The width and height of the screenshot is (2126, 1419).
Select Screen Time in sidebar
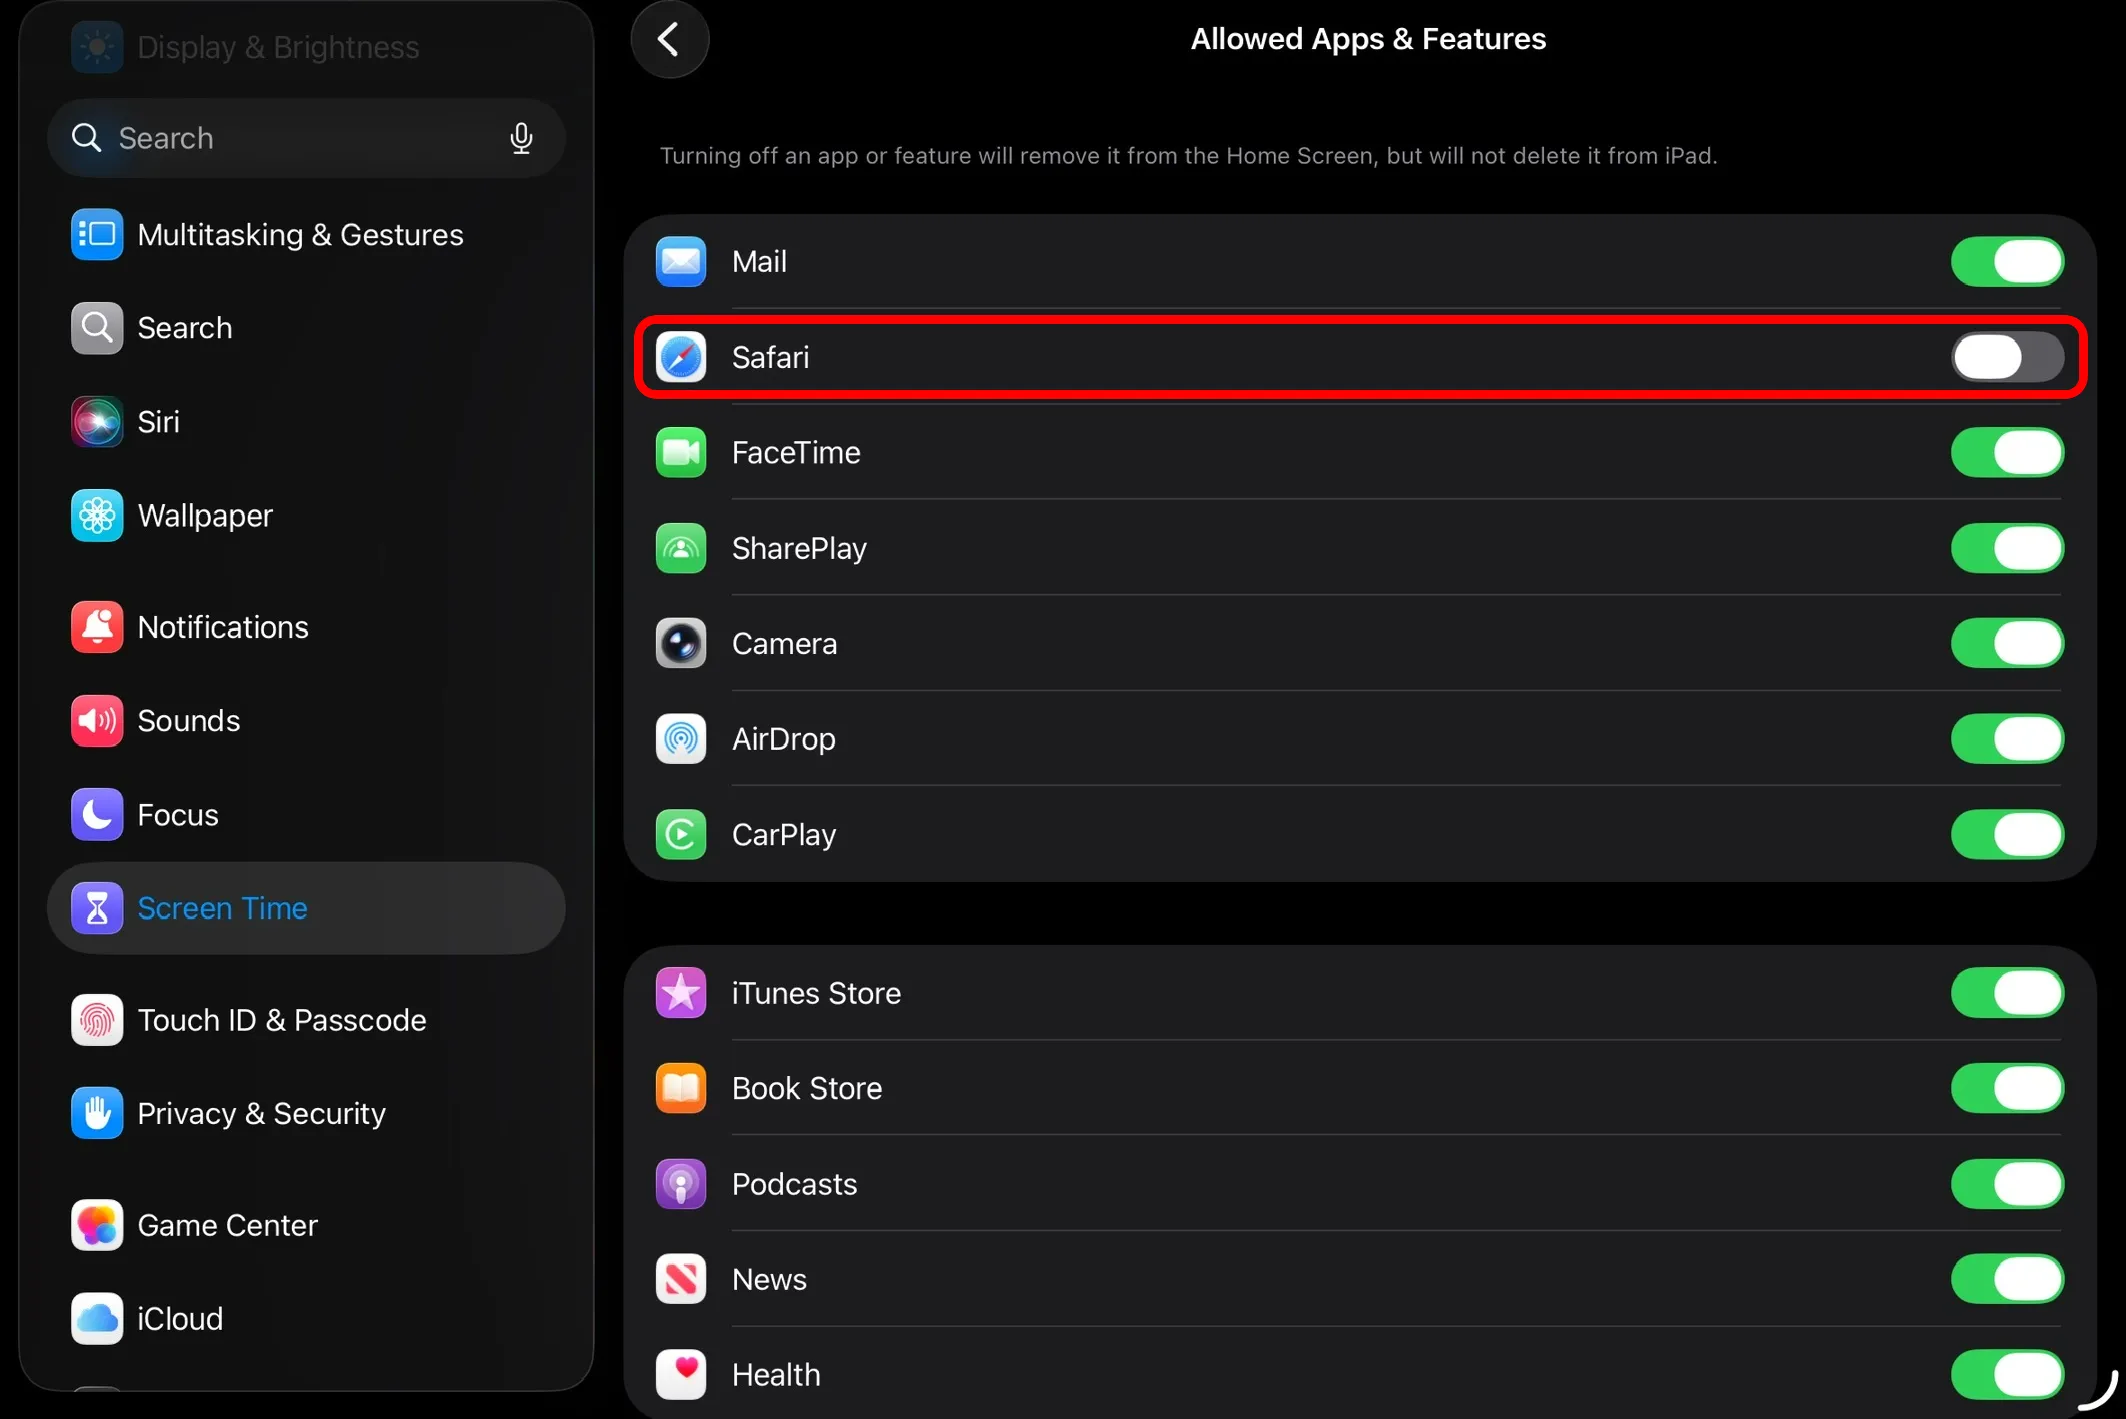point(306,908)
